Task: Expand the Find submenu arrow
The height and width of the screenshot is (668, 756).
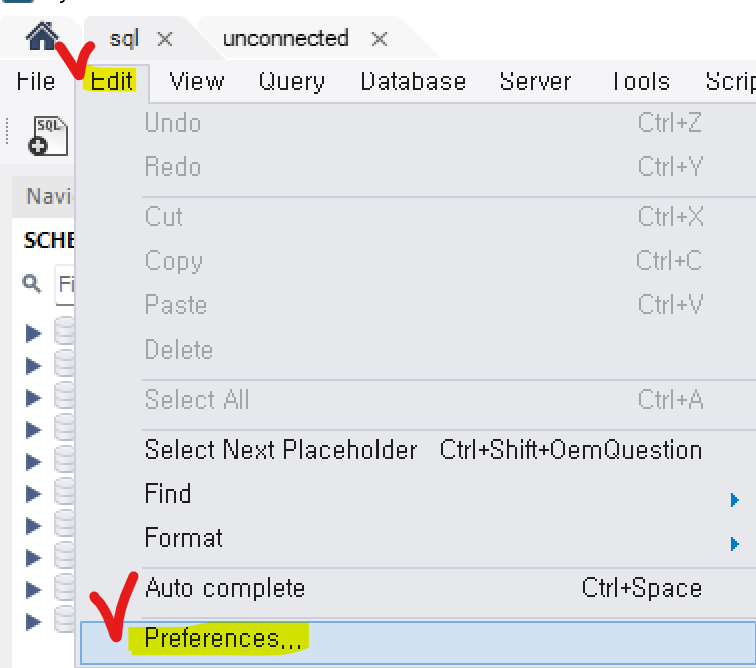Action: pyautogui.click(x=735, y=499)
